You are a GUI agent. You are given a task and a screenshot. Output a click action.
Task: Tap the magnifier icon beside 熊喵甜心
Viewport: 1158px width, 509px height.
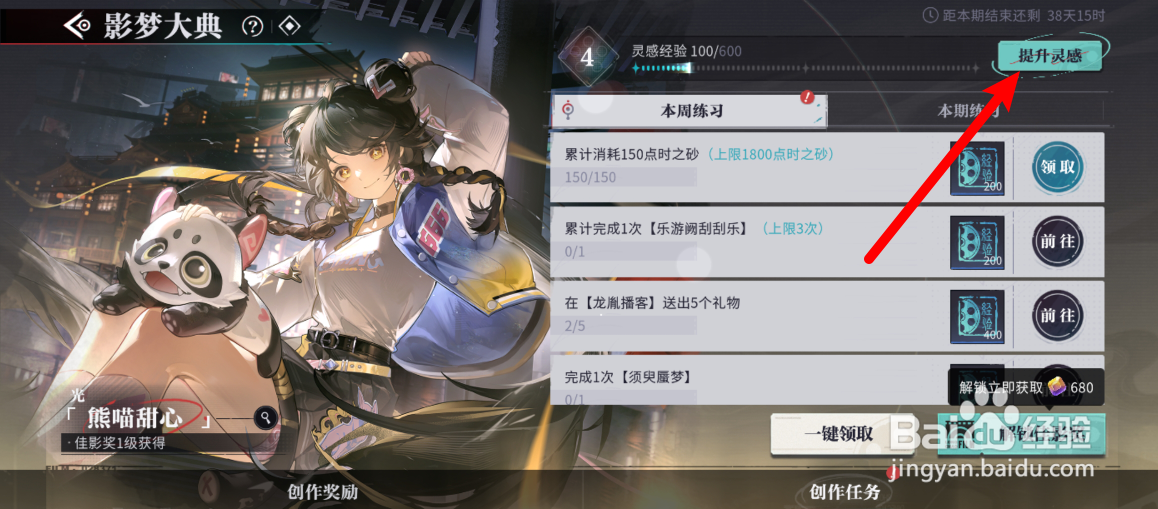(266, 418)
